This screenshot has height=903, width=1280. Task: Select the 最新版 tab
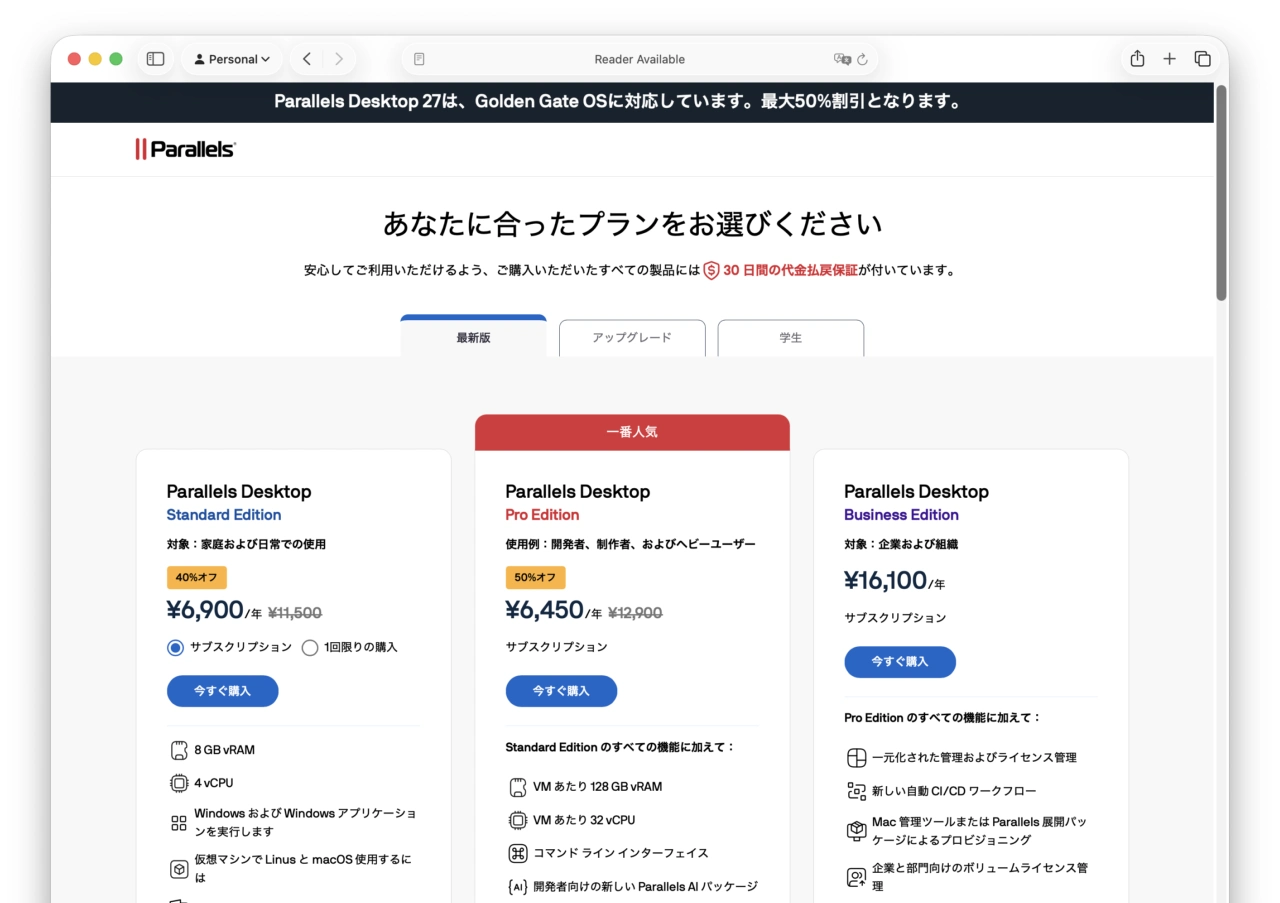[x=473, y=337]
